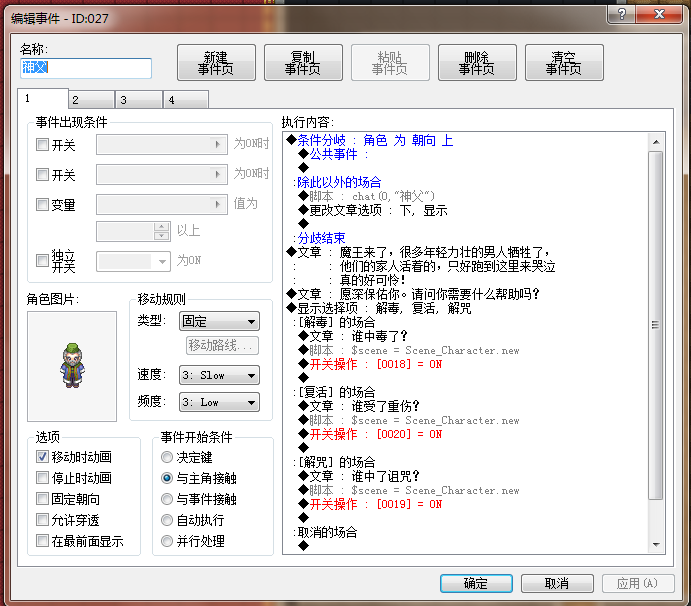691x606 pixels.
Task: Select the 文章 line 谁中了诅咒？
Action: click(359, 476)
